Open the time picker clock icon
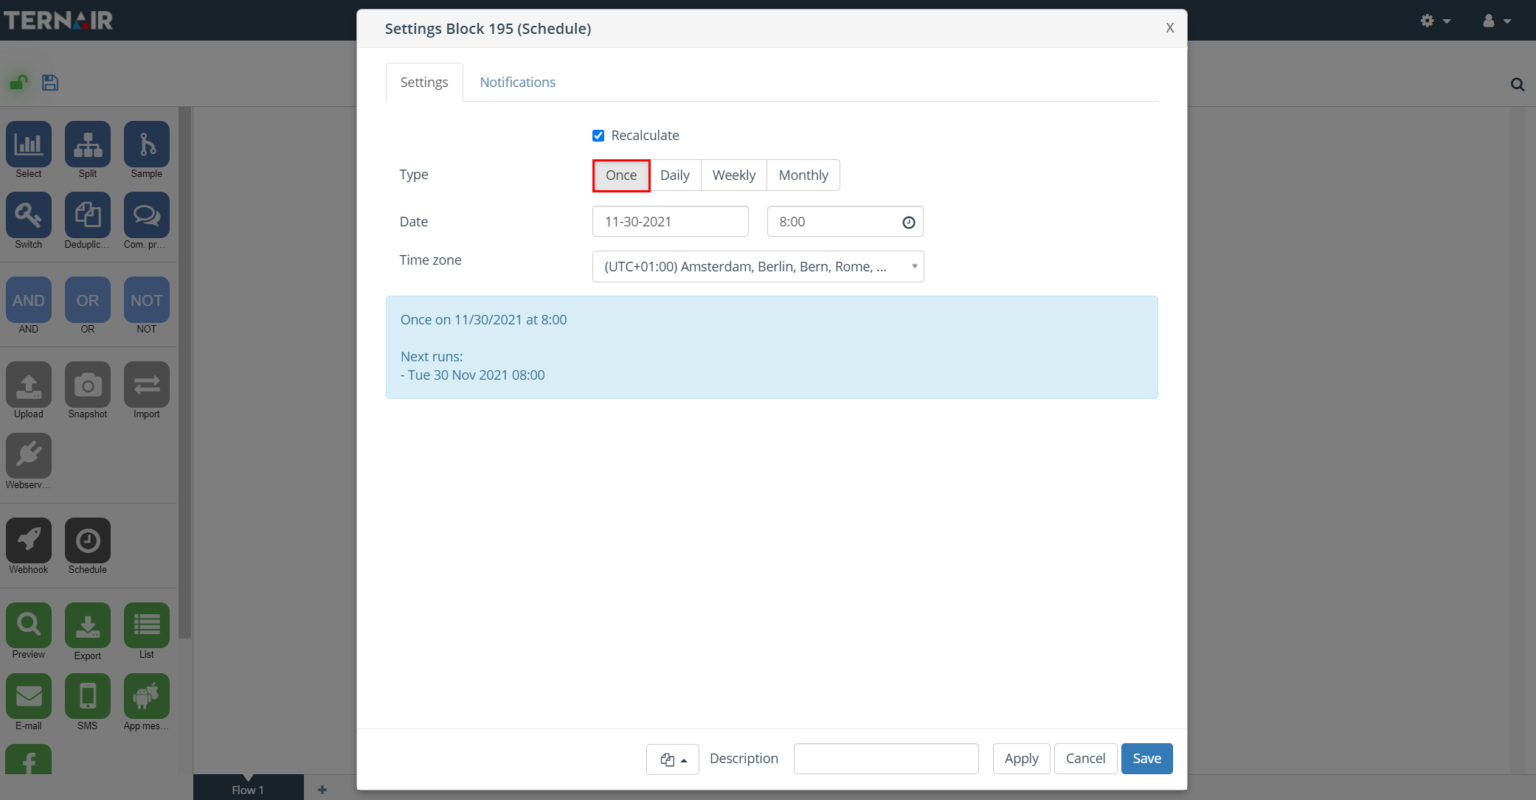1536x800 pixels. pyautogui.click(x=908, y=222)
